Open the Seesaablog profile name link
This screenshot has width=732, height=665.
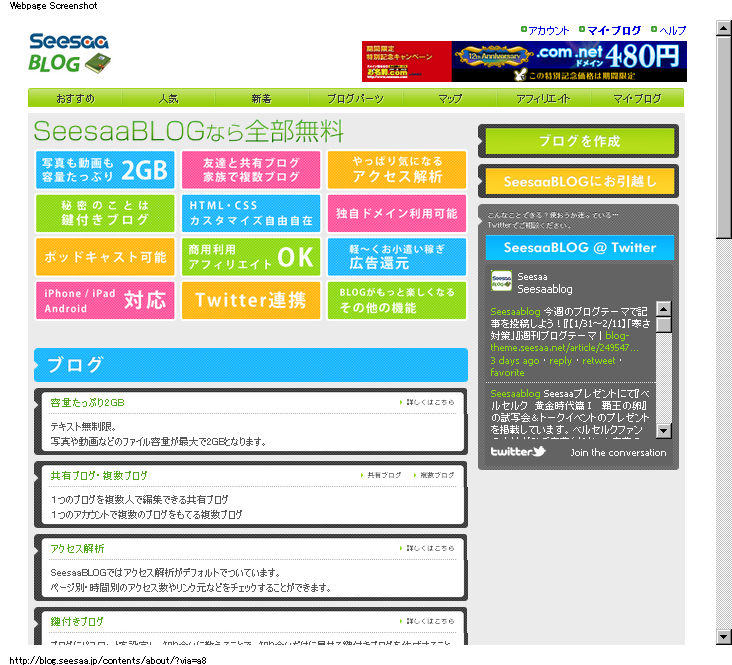tap(545, 289)
